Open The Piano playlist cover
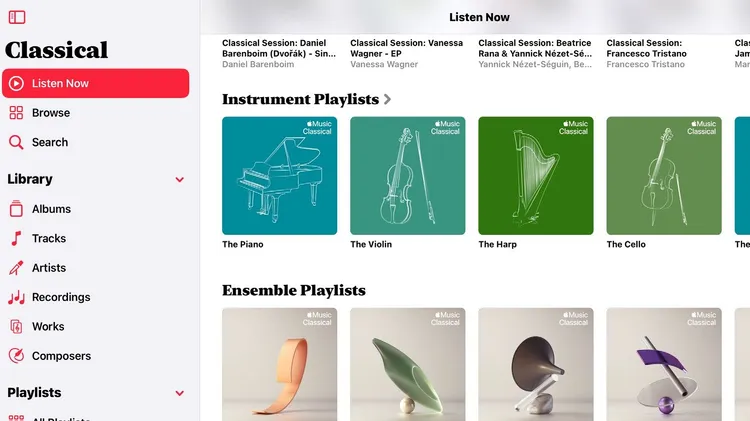 point(279,176)
